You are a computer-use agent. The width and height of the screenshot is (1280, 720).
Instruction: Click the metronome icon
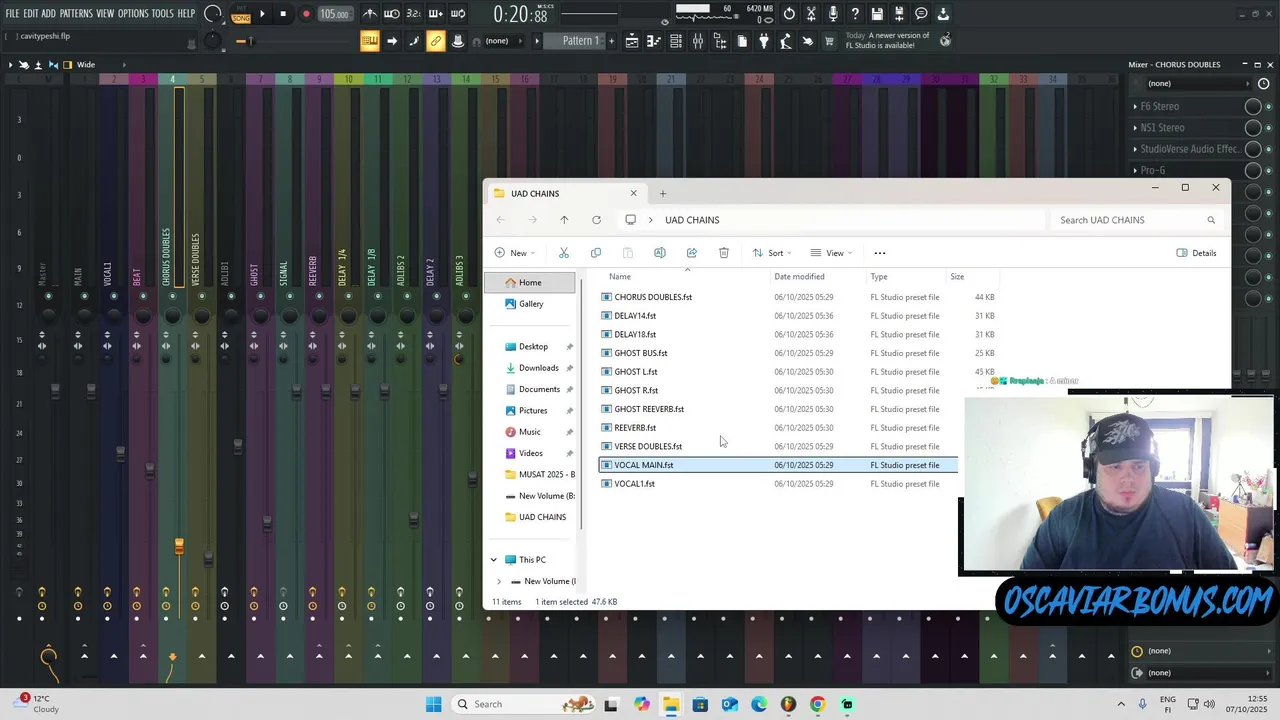370,14
